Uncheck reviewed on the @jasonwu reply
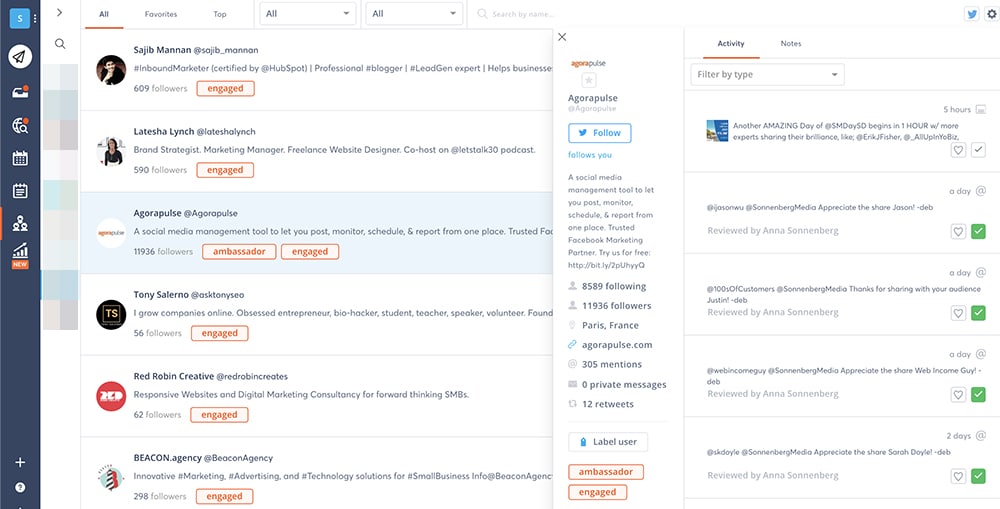The image size is (1000, 509). point(978,231)
